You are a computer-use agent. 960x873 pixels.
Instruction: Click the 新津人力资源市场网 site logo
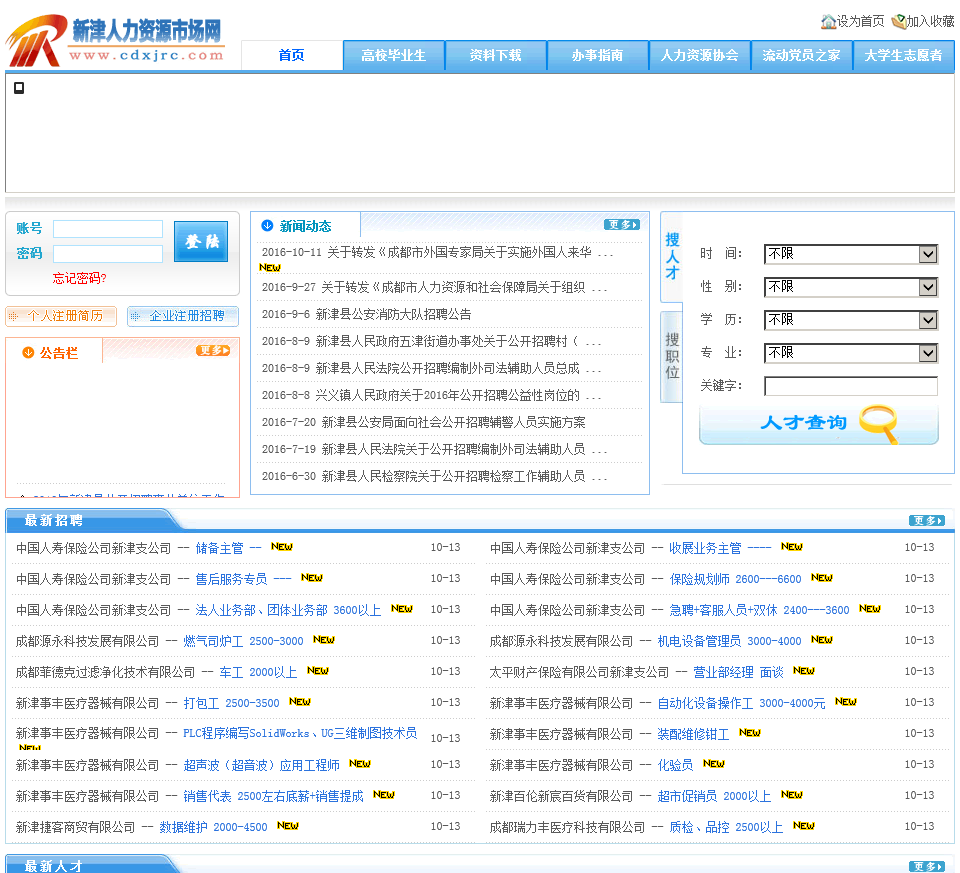[x=115, y=40]
